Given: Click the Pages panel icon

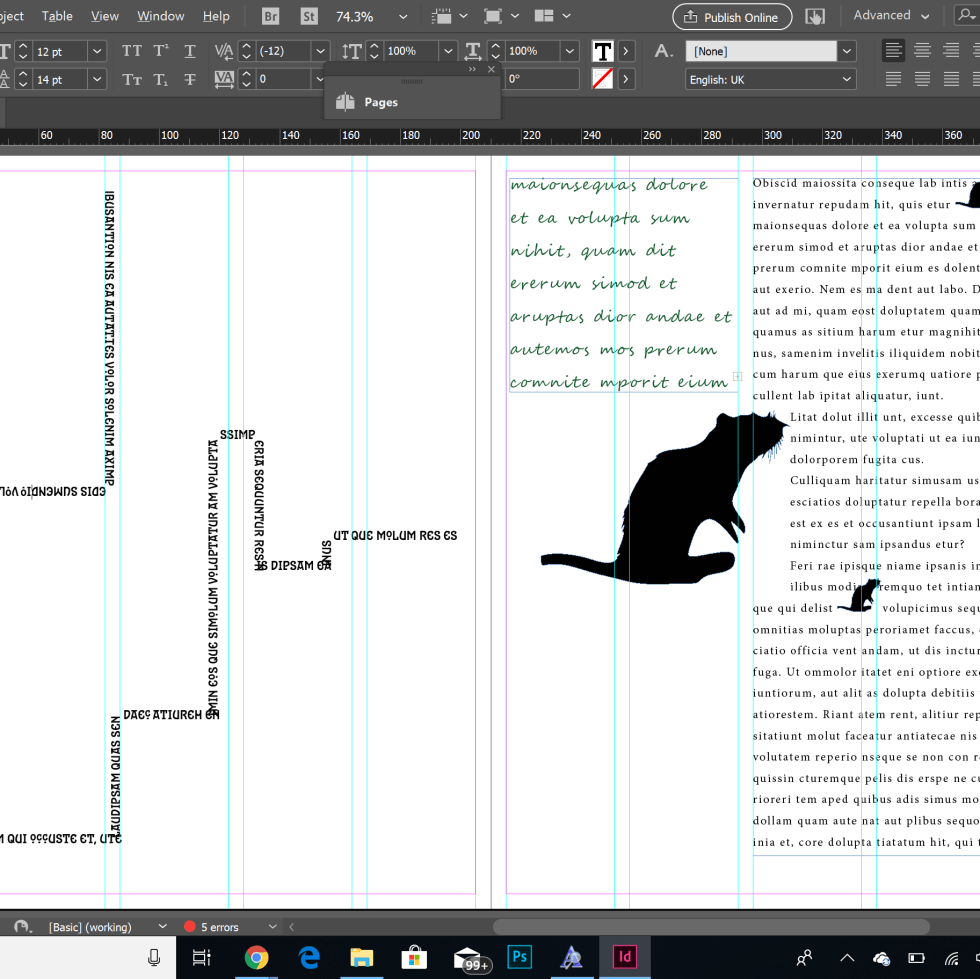Looking at the screenshot, I should 346,102.
